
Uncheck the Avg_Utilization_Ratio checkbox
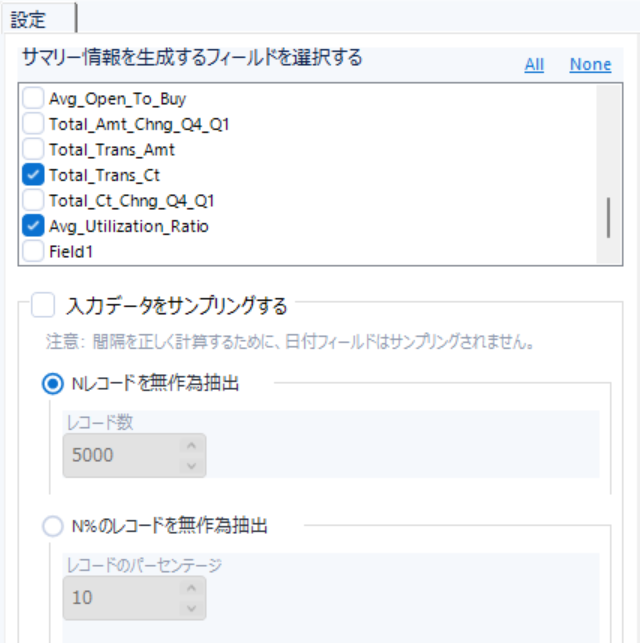[x=33, y=226]
